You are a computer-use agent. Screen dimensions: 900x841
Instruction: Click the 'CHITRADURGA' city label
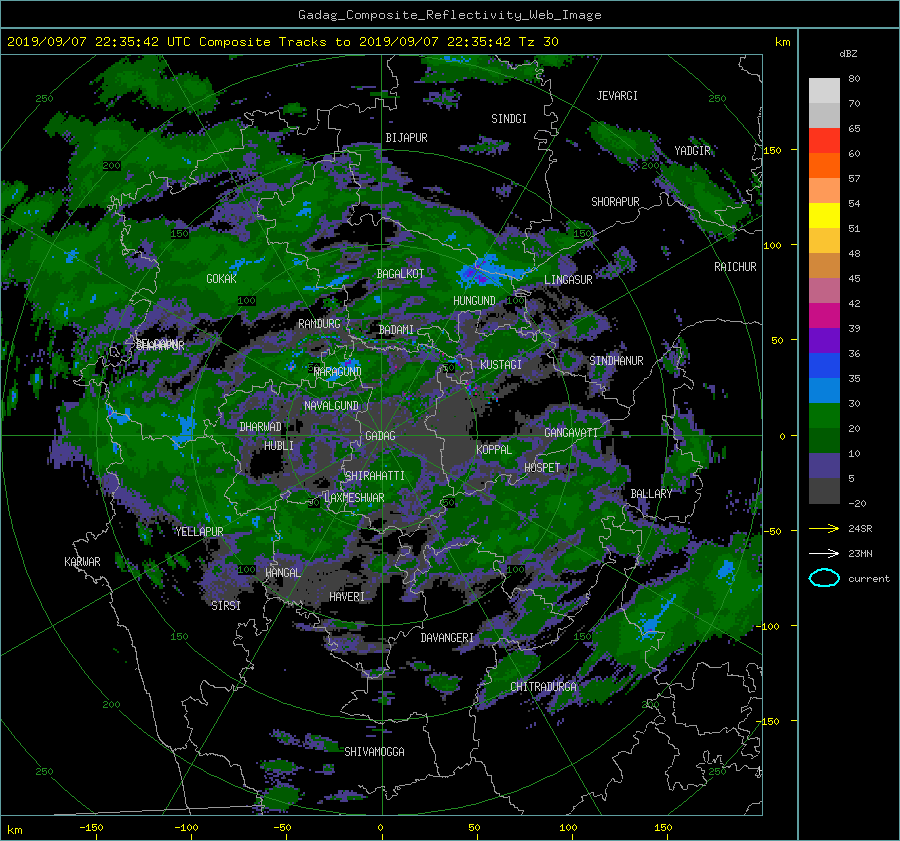point(543,687)
